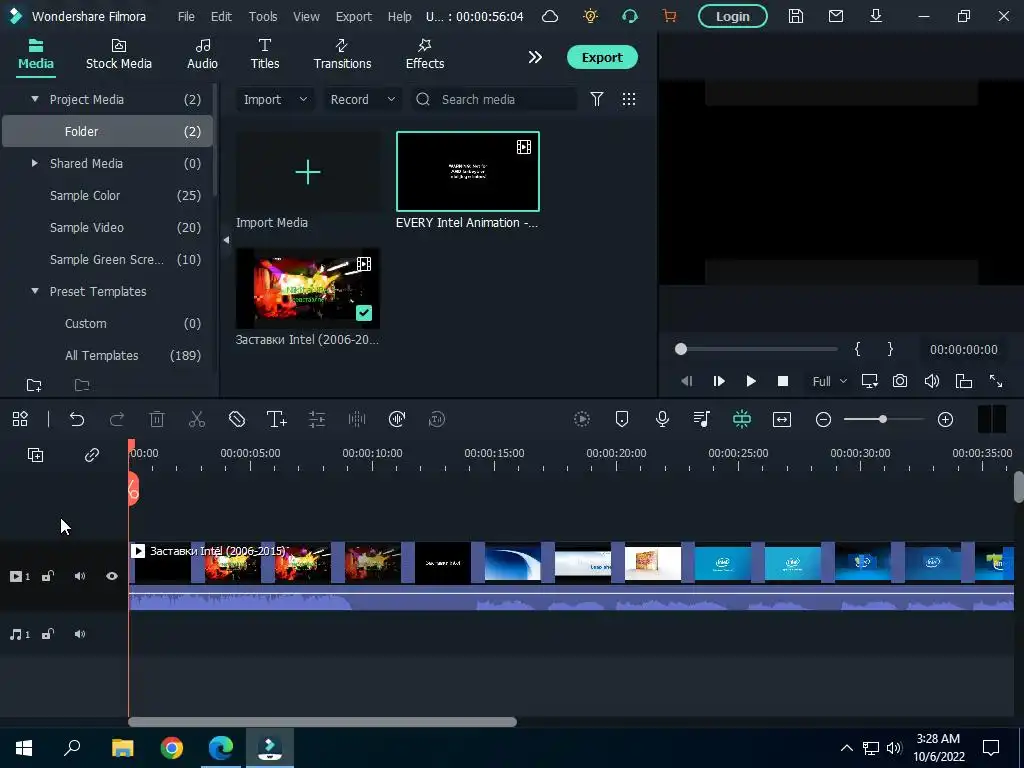Switch to the Effects tab
The height and width of the screenshot is (768, 1024).
(x=424, y=54)
